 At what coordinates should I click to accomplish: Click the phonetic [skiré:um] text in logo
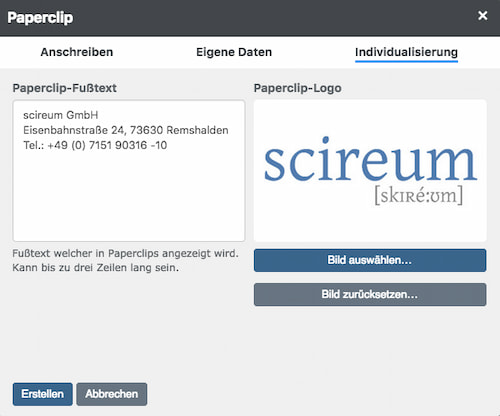point(419,195)
